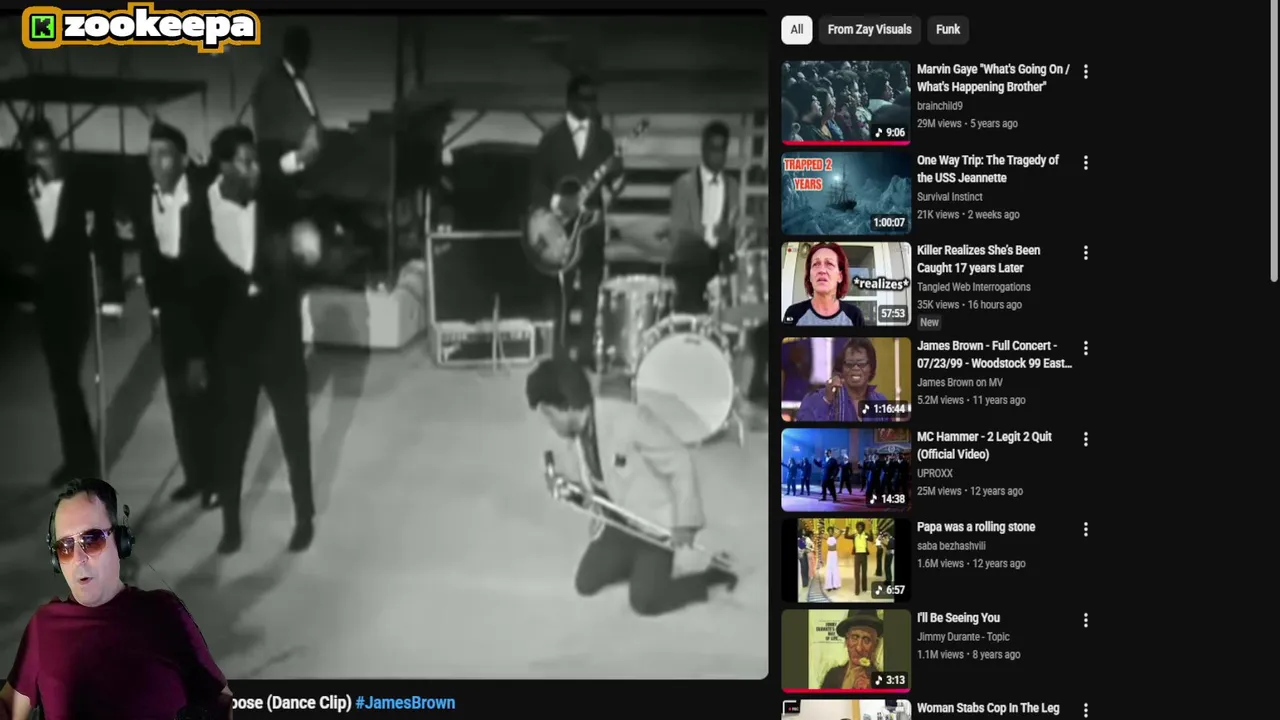Click the #JamesBrown hashtag link

405,703
